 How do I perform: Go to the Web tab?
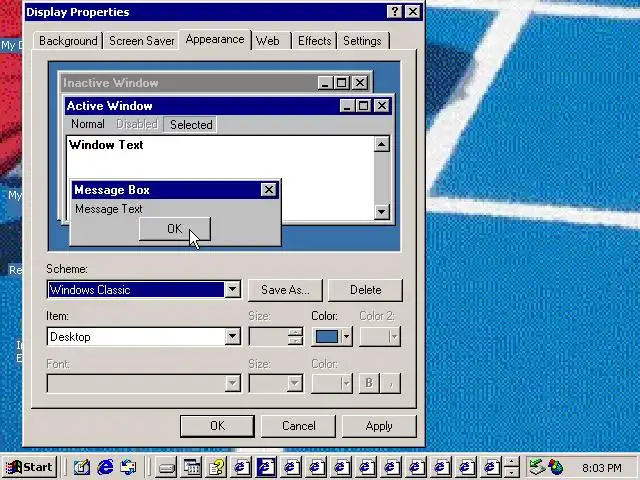(268, 41)
